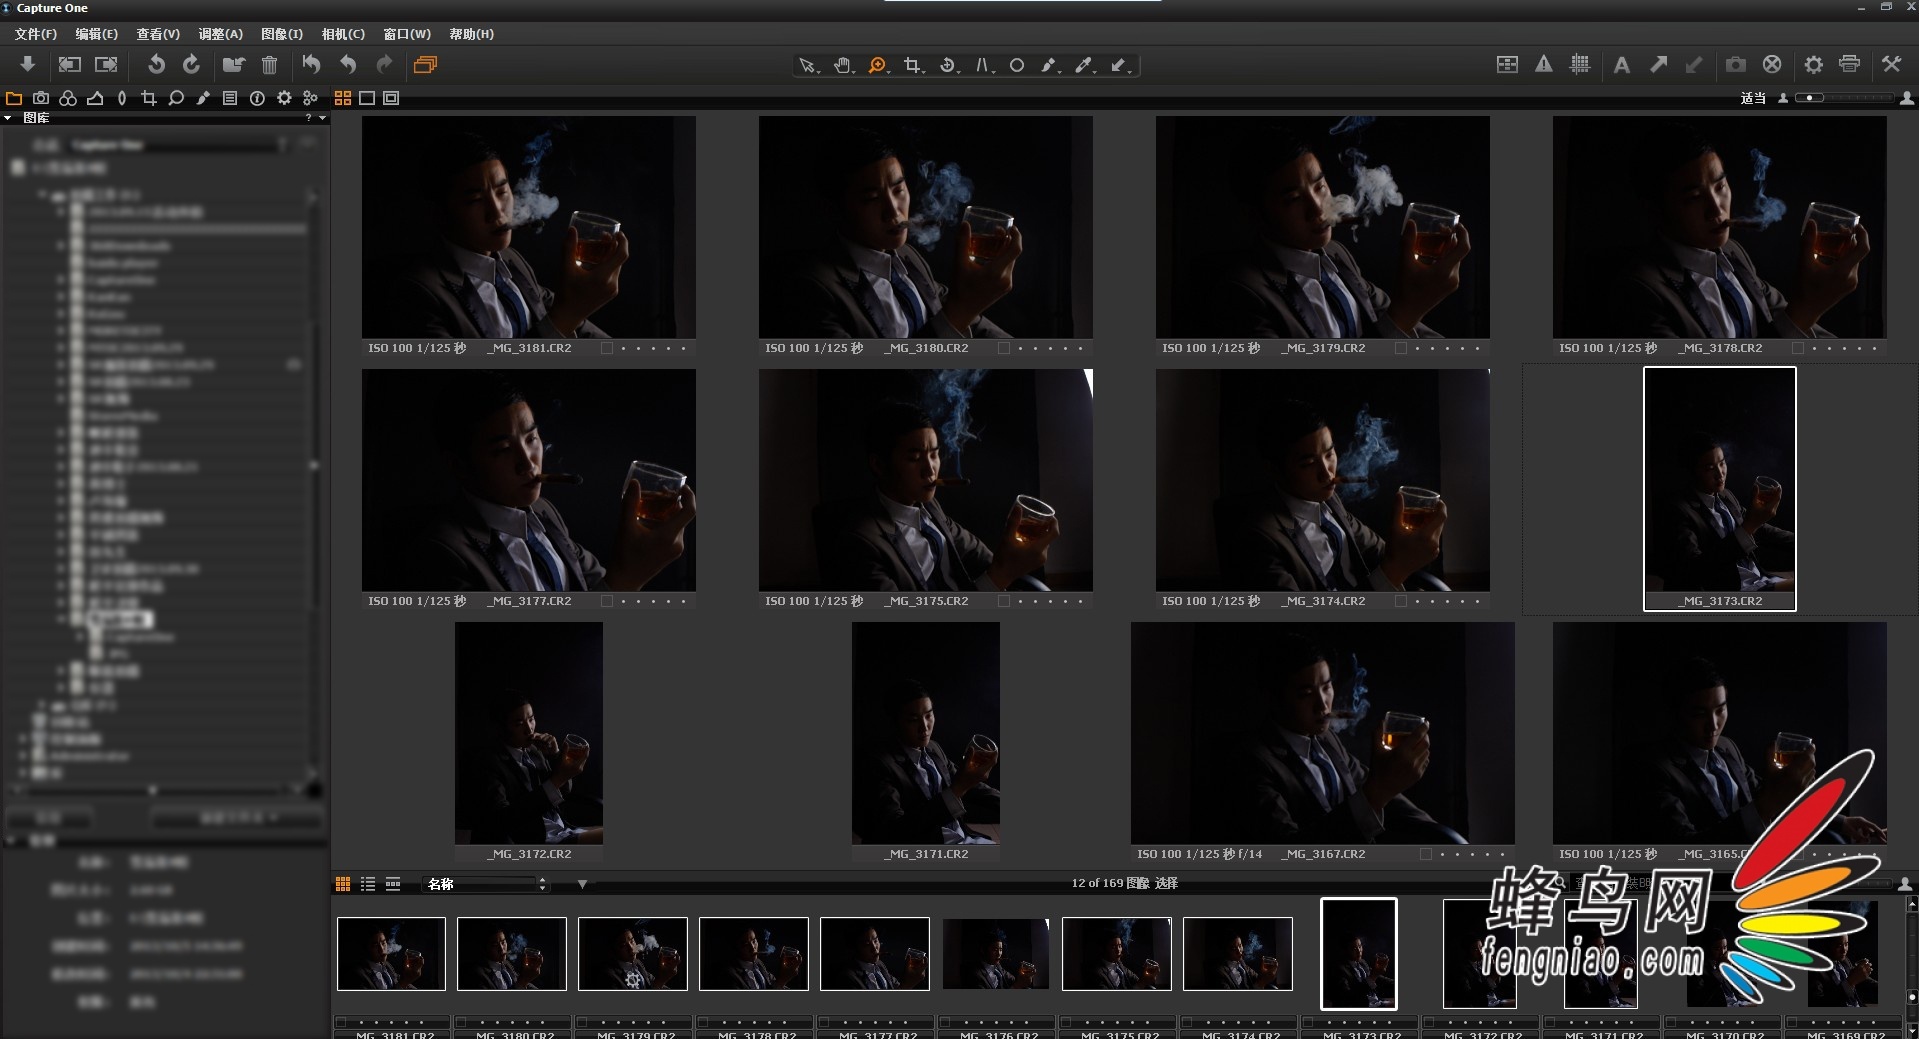The height and width of the screenshot is (1039, 1919).
Task: Select the Pan hand tool
Action: 842,65
